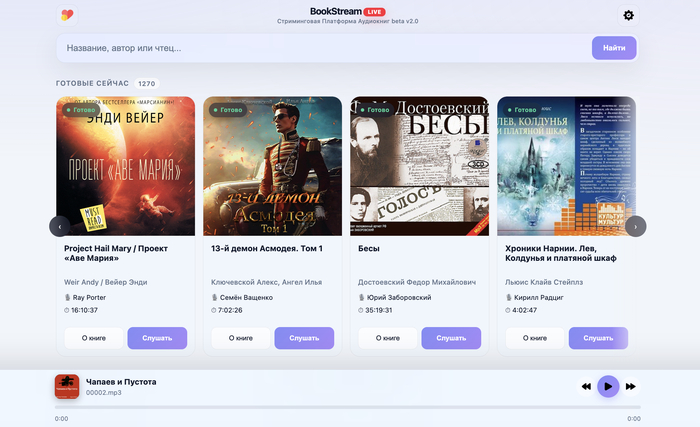Click the microphone icon beside Семён Ващенко
This screenshot has width=700, height=427.
click(x=214, y=297)
